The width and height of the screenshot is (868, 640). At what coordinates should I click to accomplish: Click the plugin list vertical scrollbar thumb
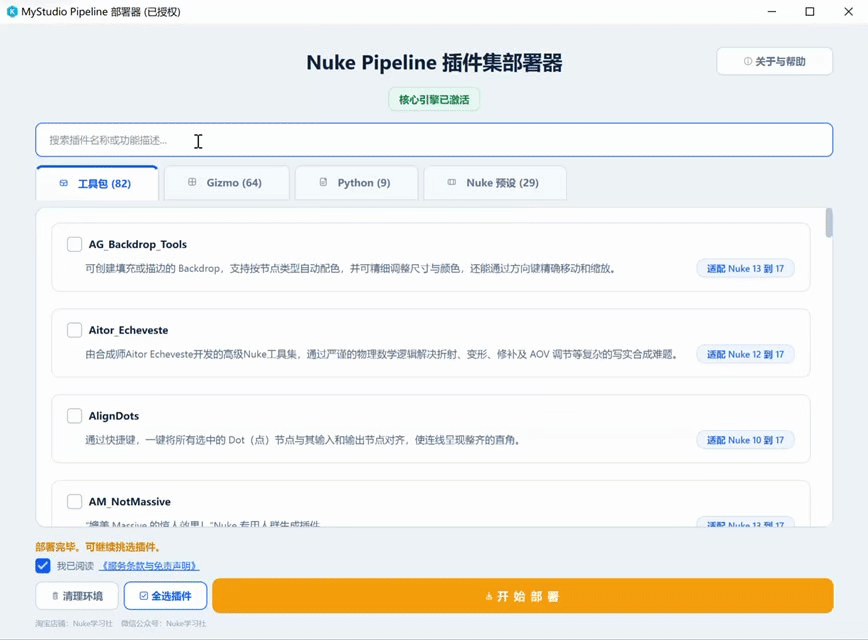pyautogui.click(x=829, y=223)
